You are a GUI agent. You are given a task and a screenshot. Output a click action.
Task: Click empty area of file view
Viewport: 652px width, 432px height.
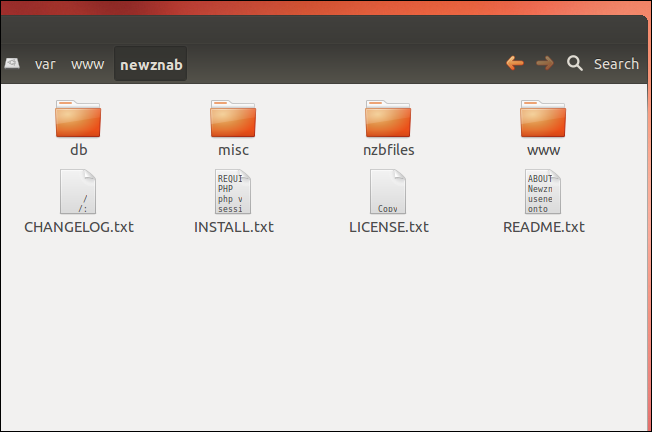(x=324, y=333)
